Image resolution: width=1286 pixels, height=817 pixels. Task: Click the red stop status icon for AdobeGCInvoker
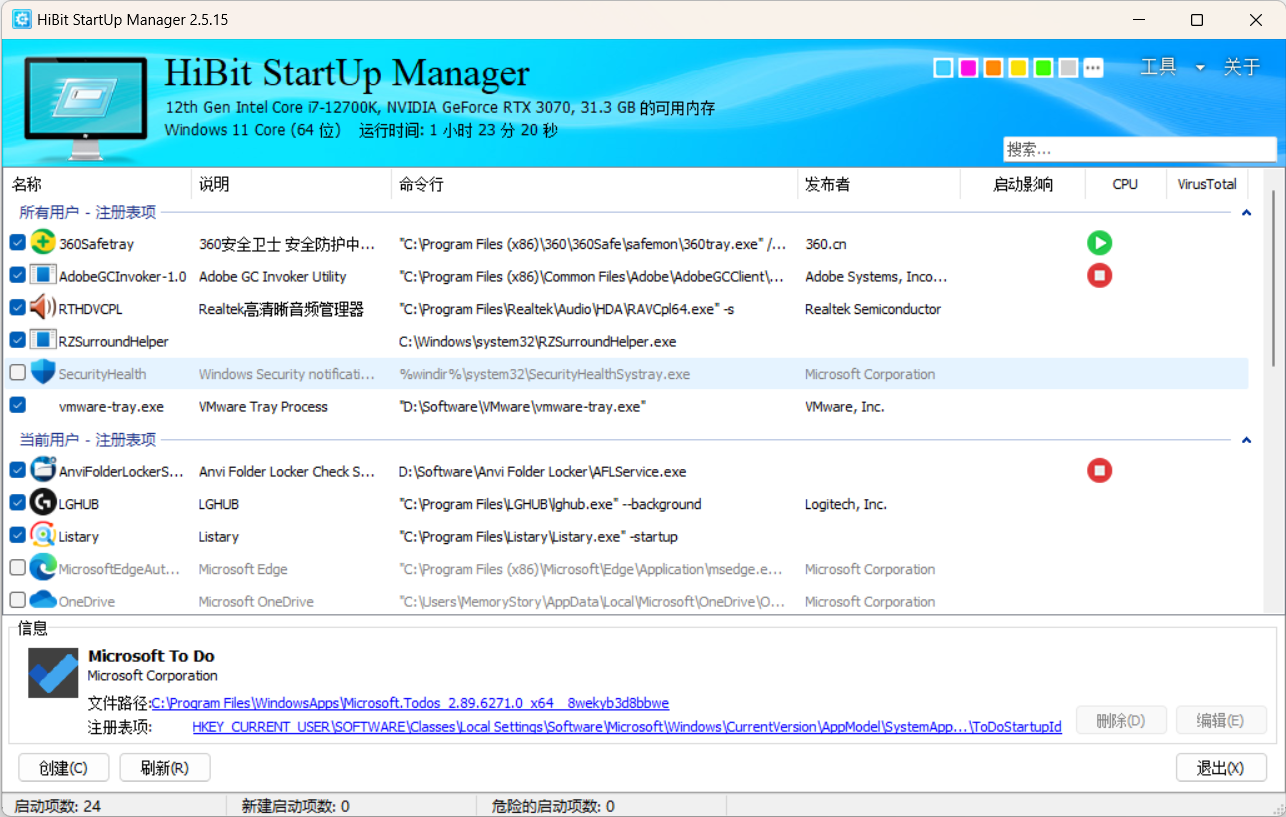(1099, 275)
